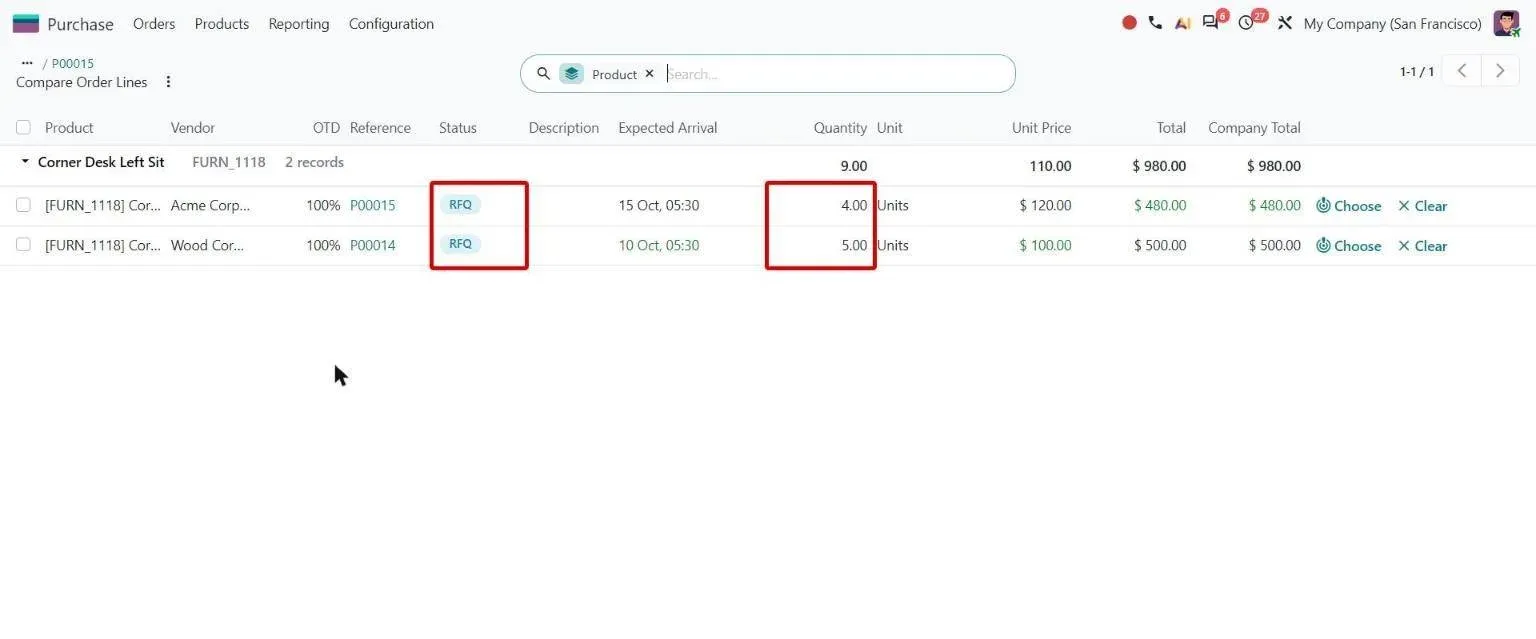The image size is (1536, 639).
Task: Click Clear for the Wood Corner line
Action: coord(1422,246)
